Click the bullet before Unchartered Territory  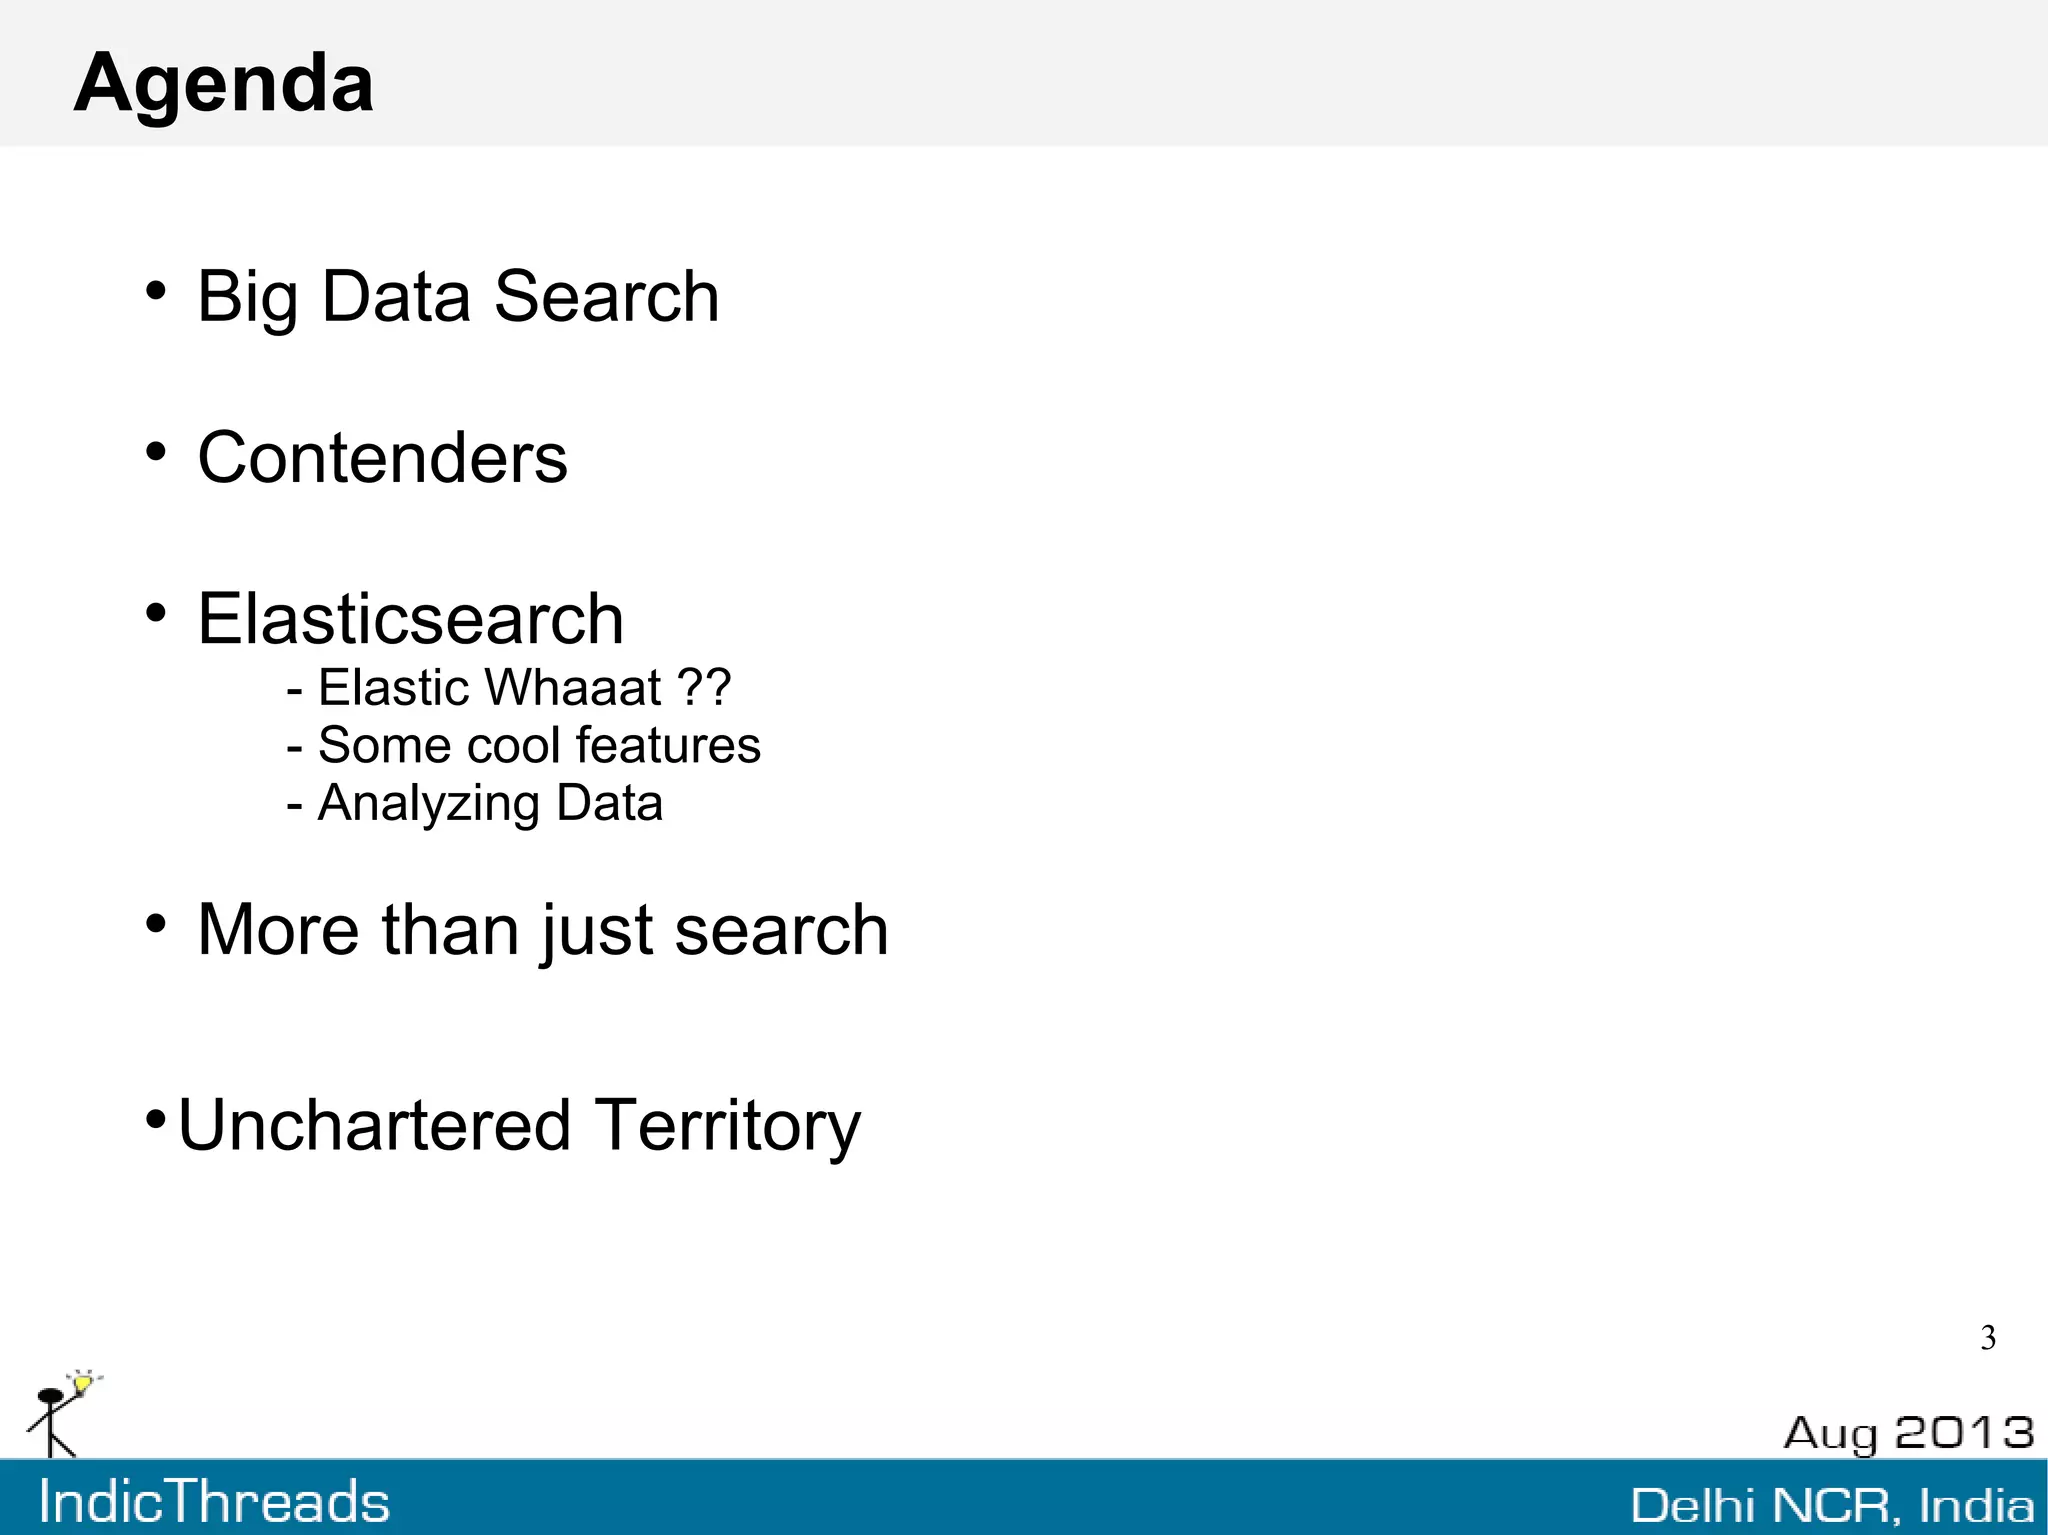click(155, 1117)
